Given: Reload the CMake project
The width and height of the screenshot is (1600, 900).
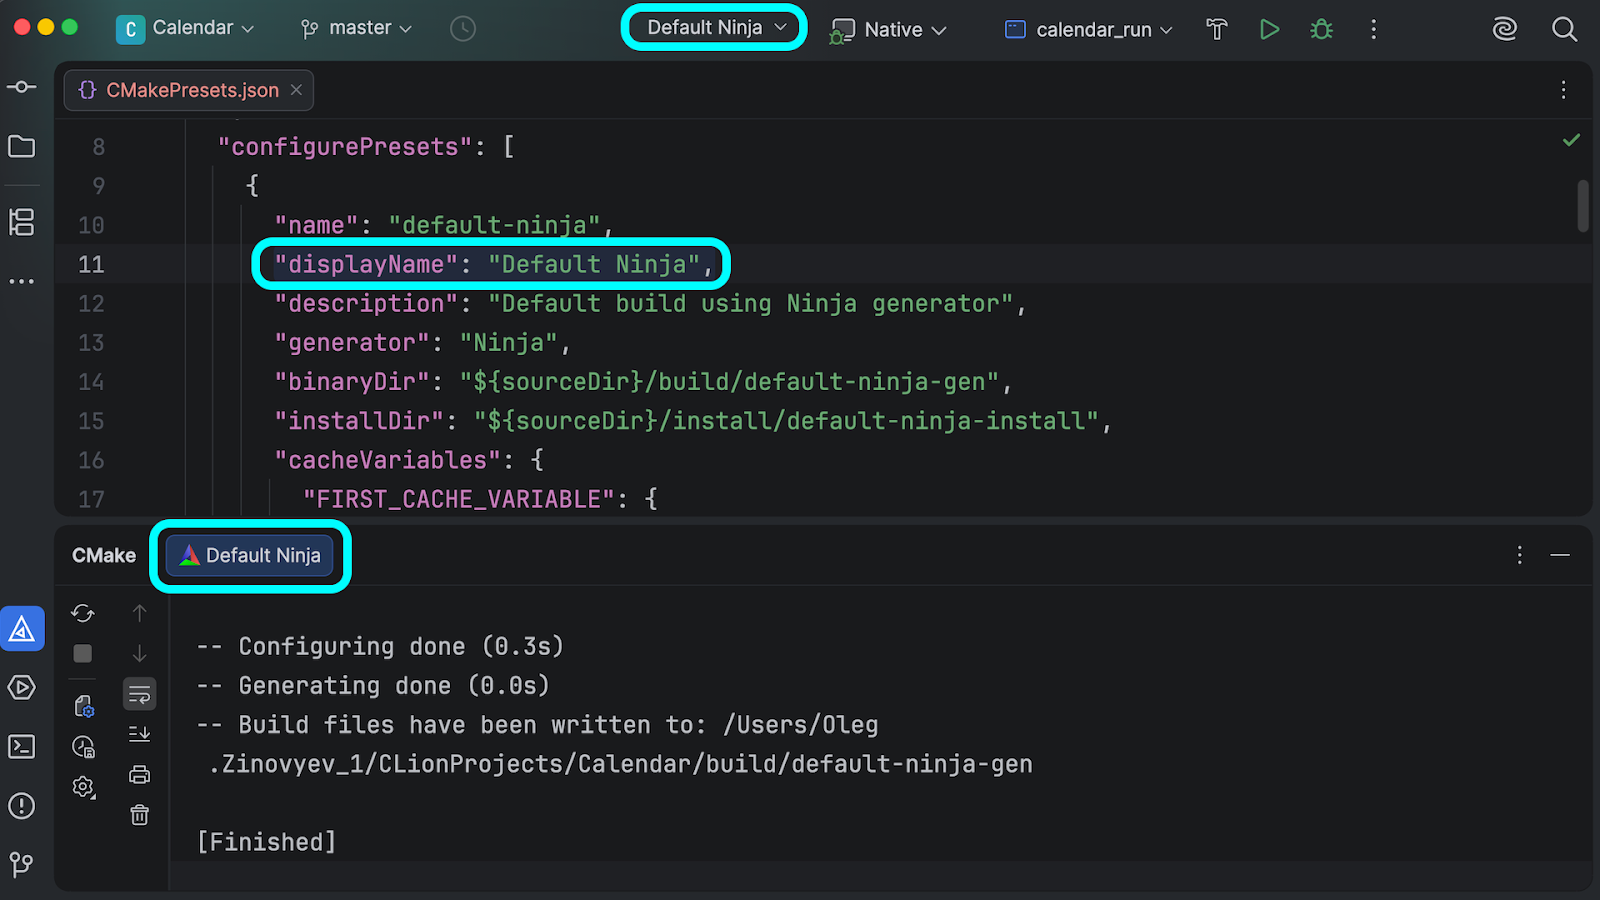Looking at the screenshot, I should [x=83, y=613].
